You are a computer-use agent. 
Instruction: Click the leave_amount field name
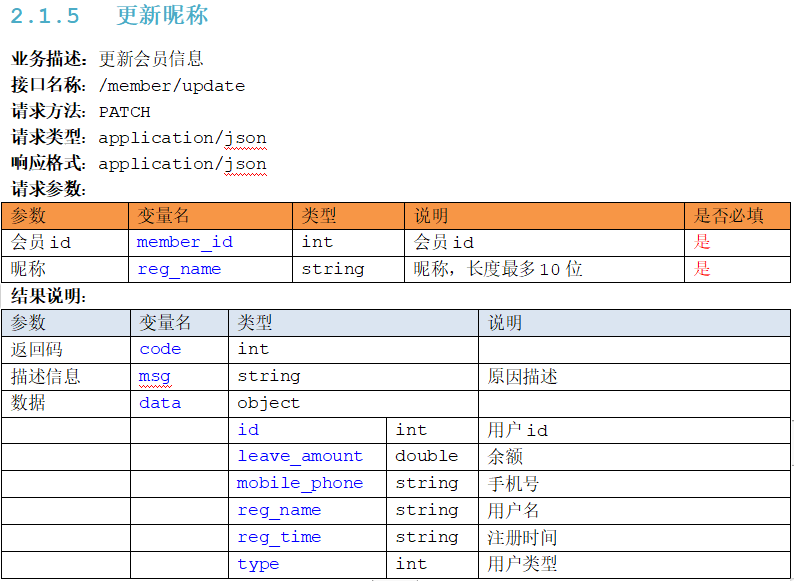pyautogui.click(x=300, y=456)
